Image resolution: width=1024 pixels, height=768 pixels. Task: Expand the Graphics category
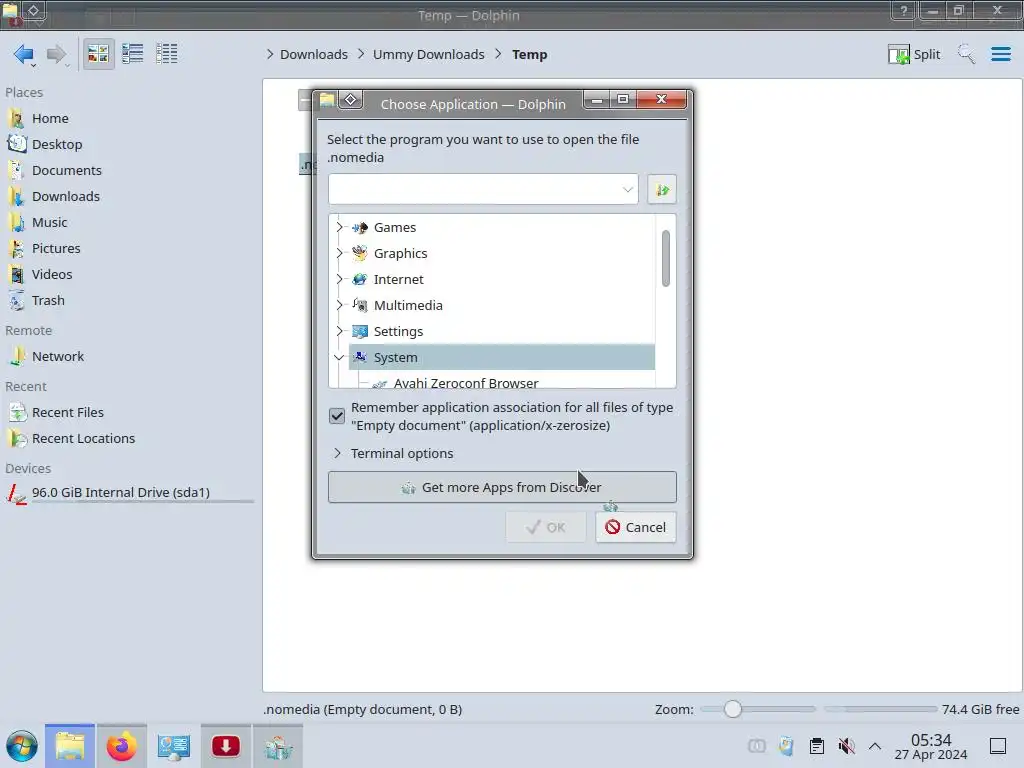pyautogui.click(x=339, y=253)
